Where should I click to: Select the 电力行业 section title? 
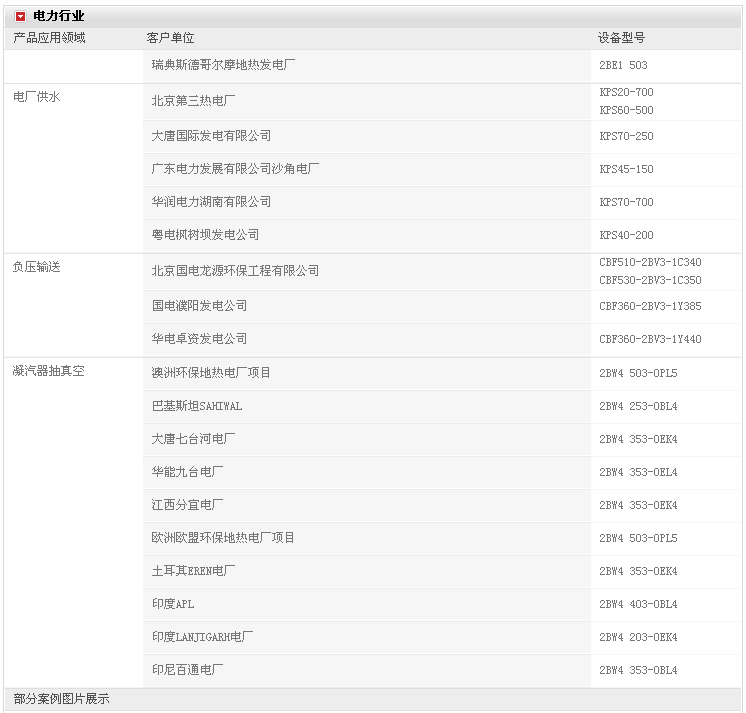click(59, 16)
